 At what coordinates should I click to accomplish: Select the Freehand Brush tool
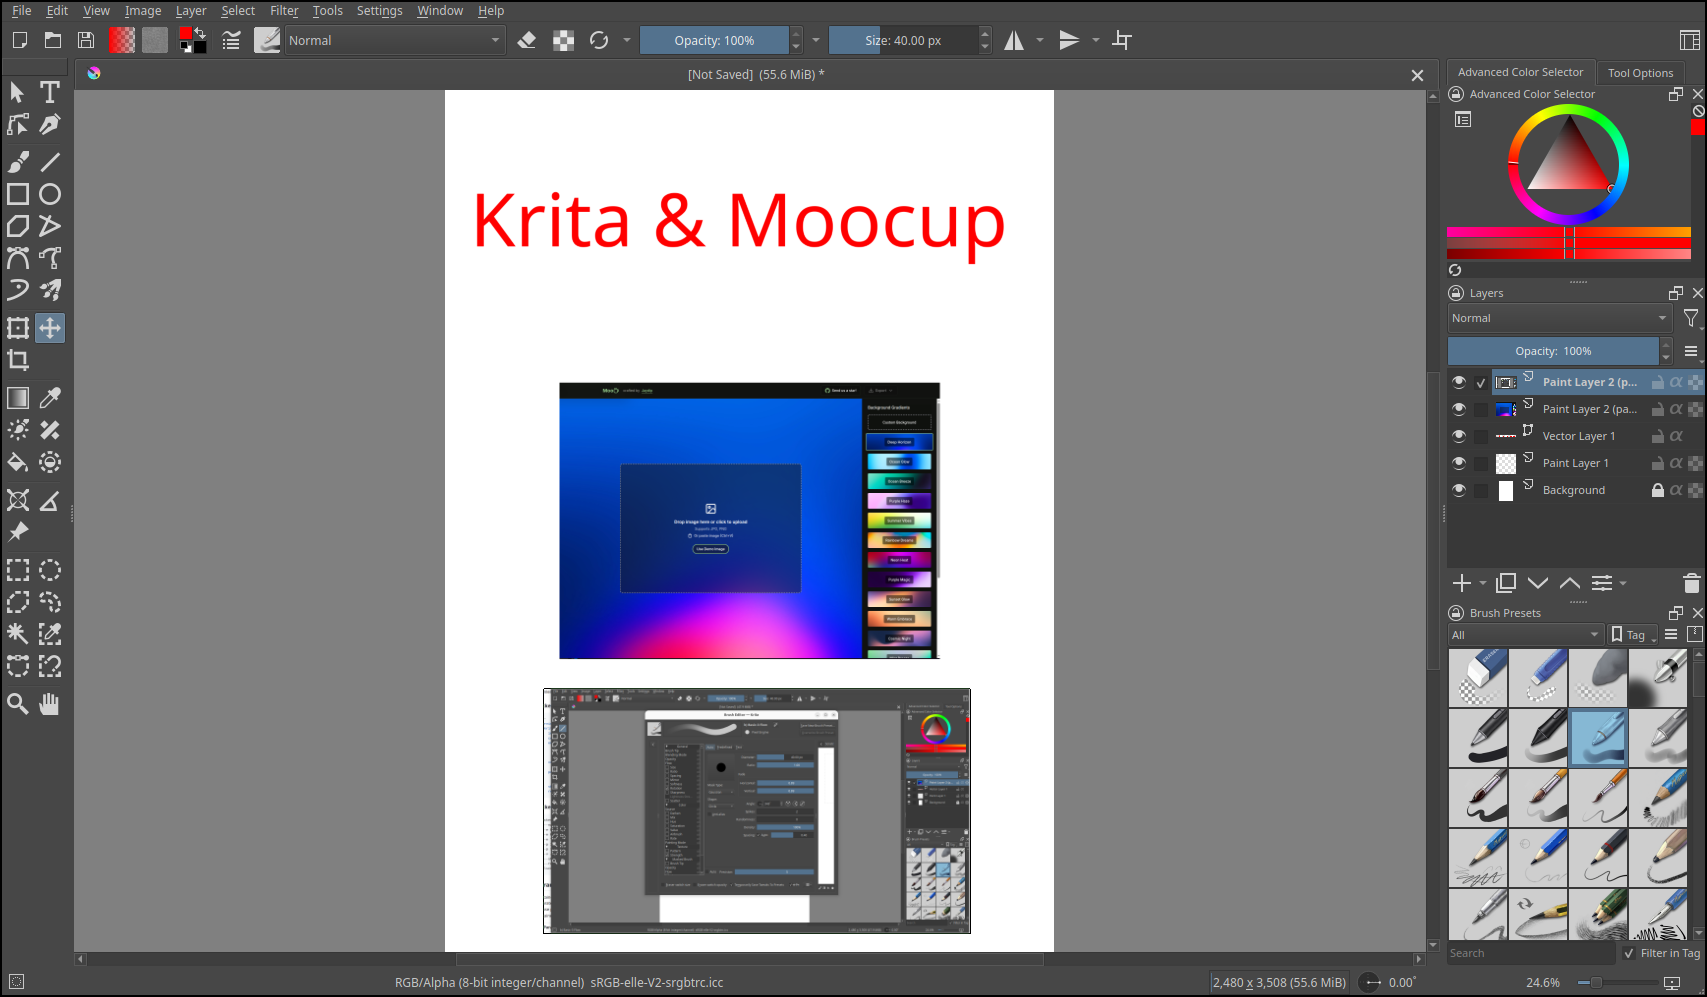[17, 161]
